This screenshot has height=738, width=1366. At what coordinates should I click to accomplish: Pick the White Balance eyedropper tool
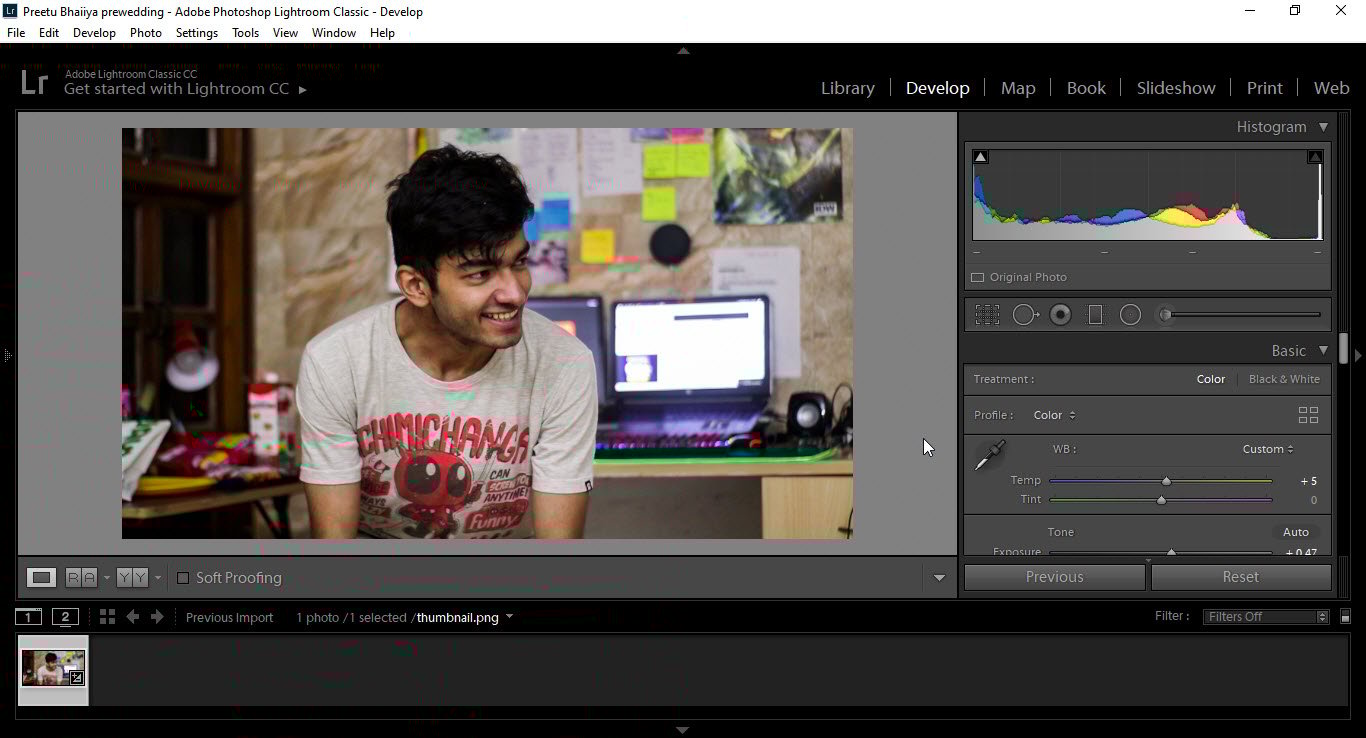tap(990, 455)
